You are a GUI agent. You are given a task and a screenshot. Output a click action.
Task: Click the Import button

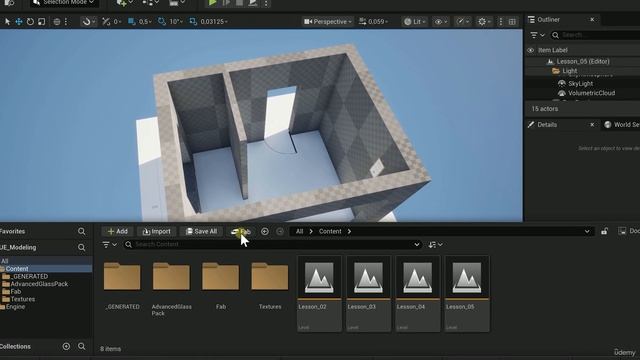(x=157, y=231)
